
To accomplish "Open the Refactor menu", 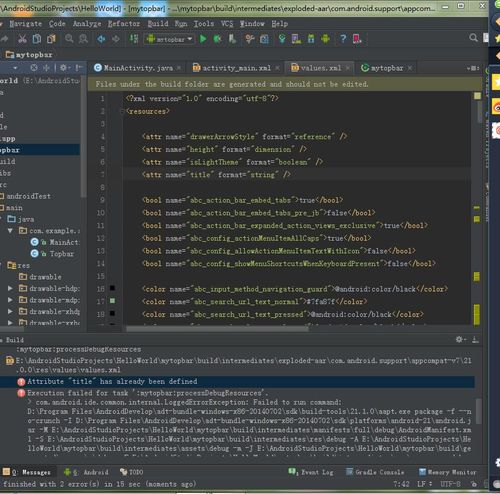I will tap(124, 24).
